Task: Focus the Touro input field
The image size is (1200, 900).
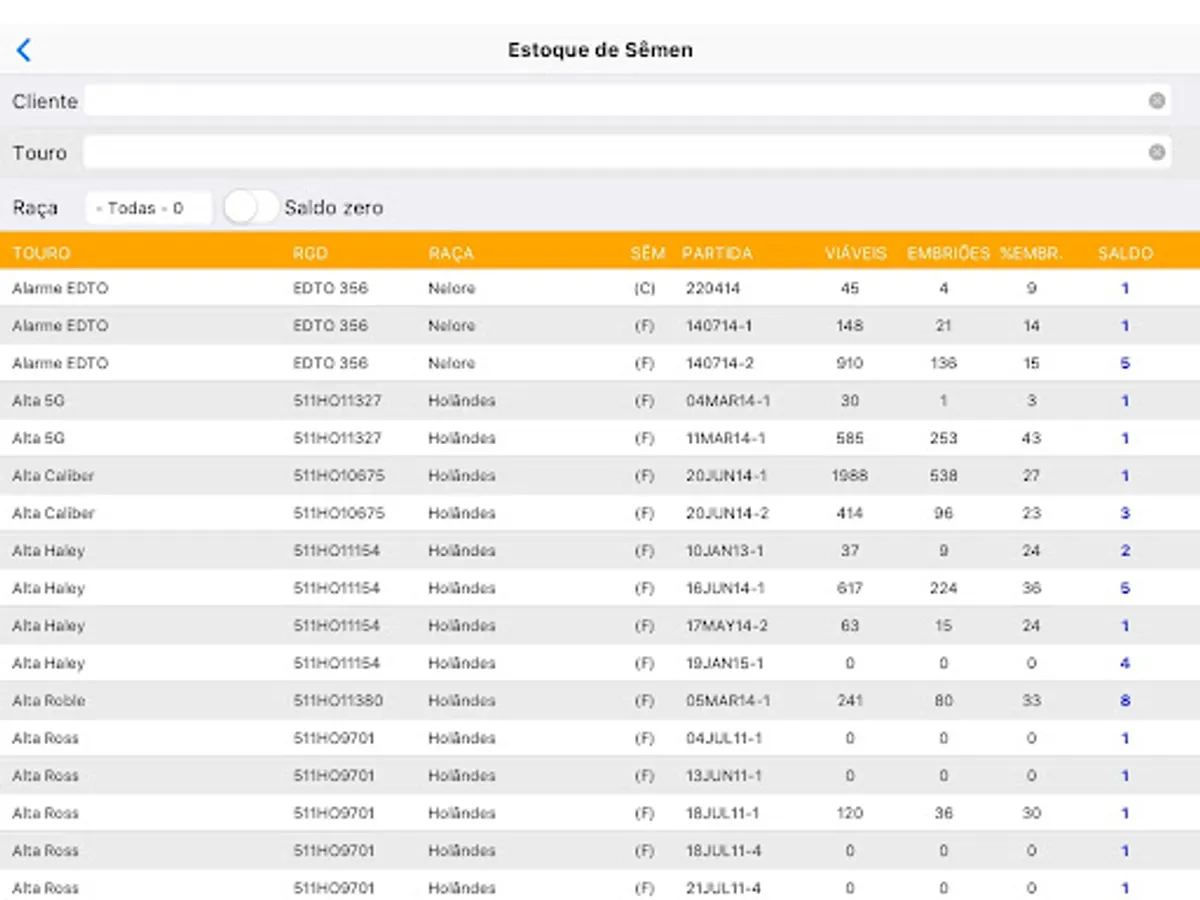Action: tap(627, 153)
